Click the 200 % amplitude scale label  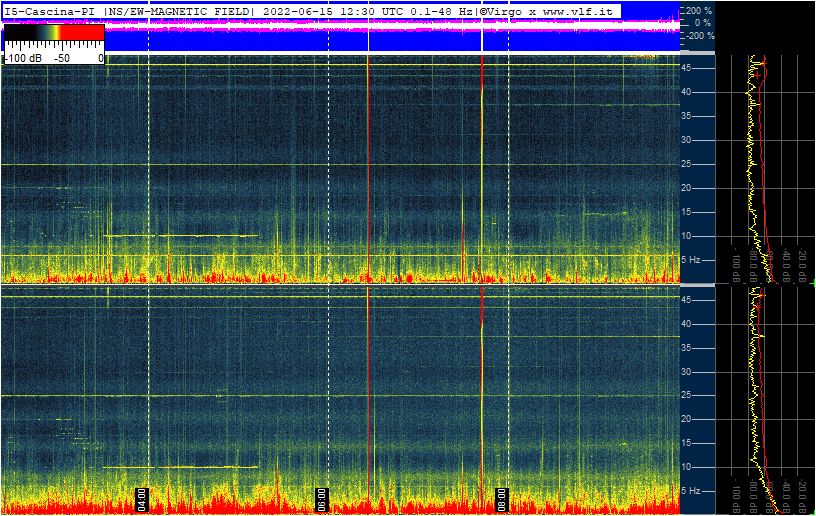coord(697,10)
